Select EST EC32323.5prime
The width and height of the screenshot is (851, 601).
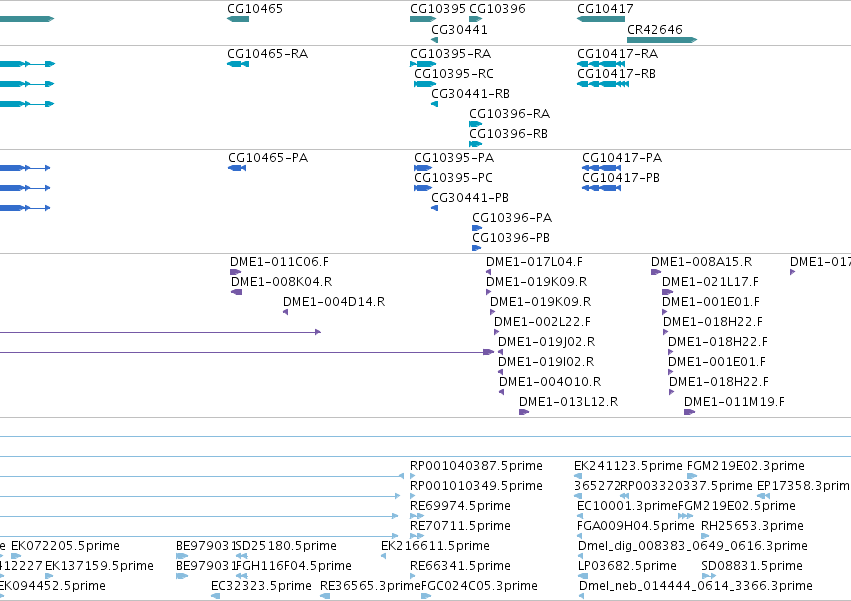[261, 586]
